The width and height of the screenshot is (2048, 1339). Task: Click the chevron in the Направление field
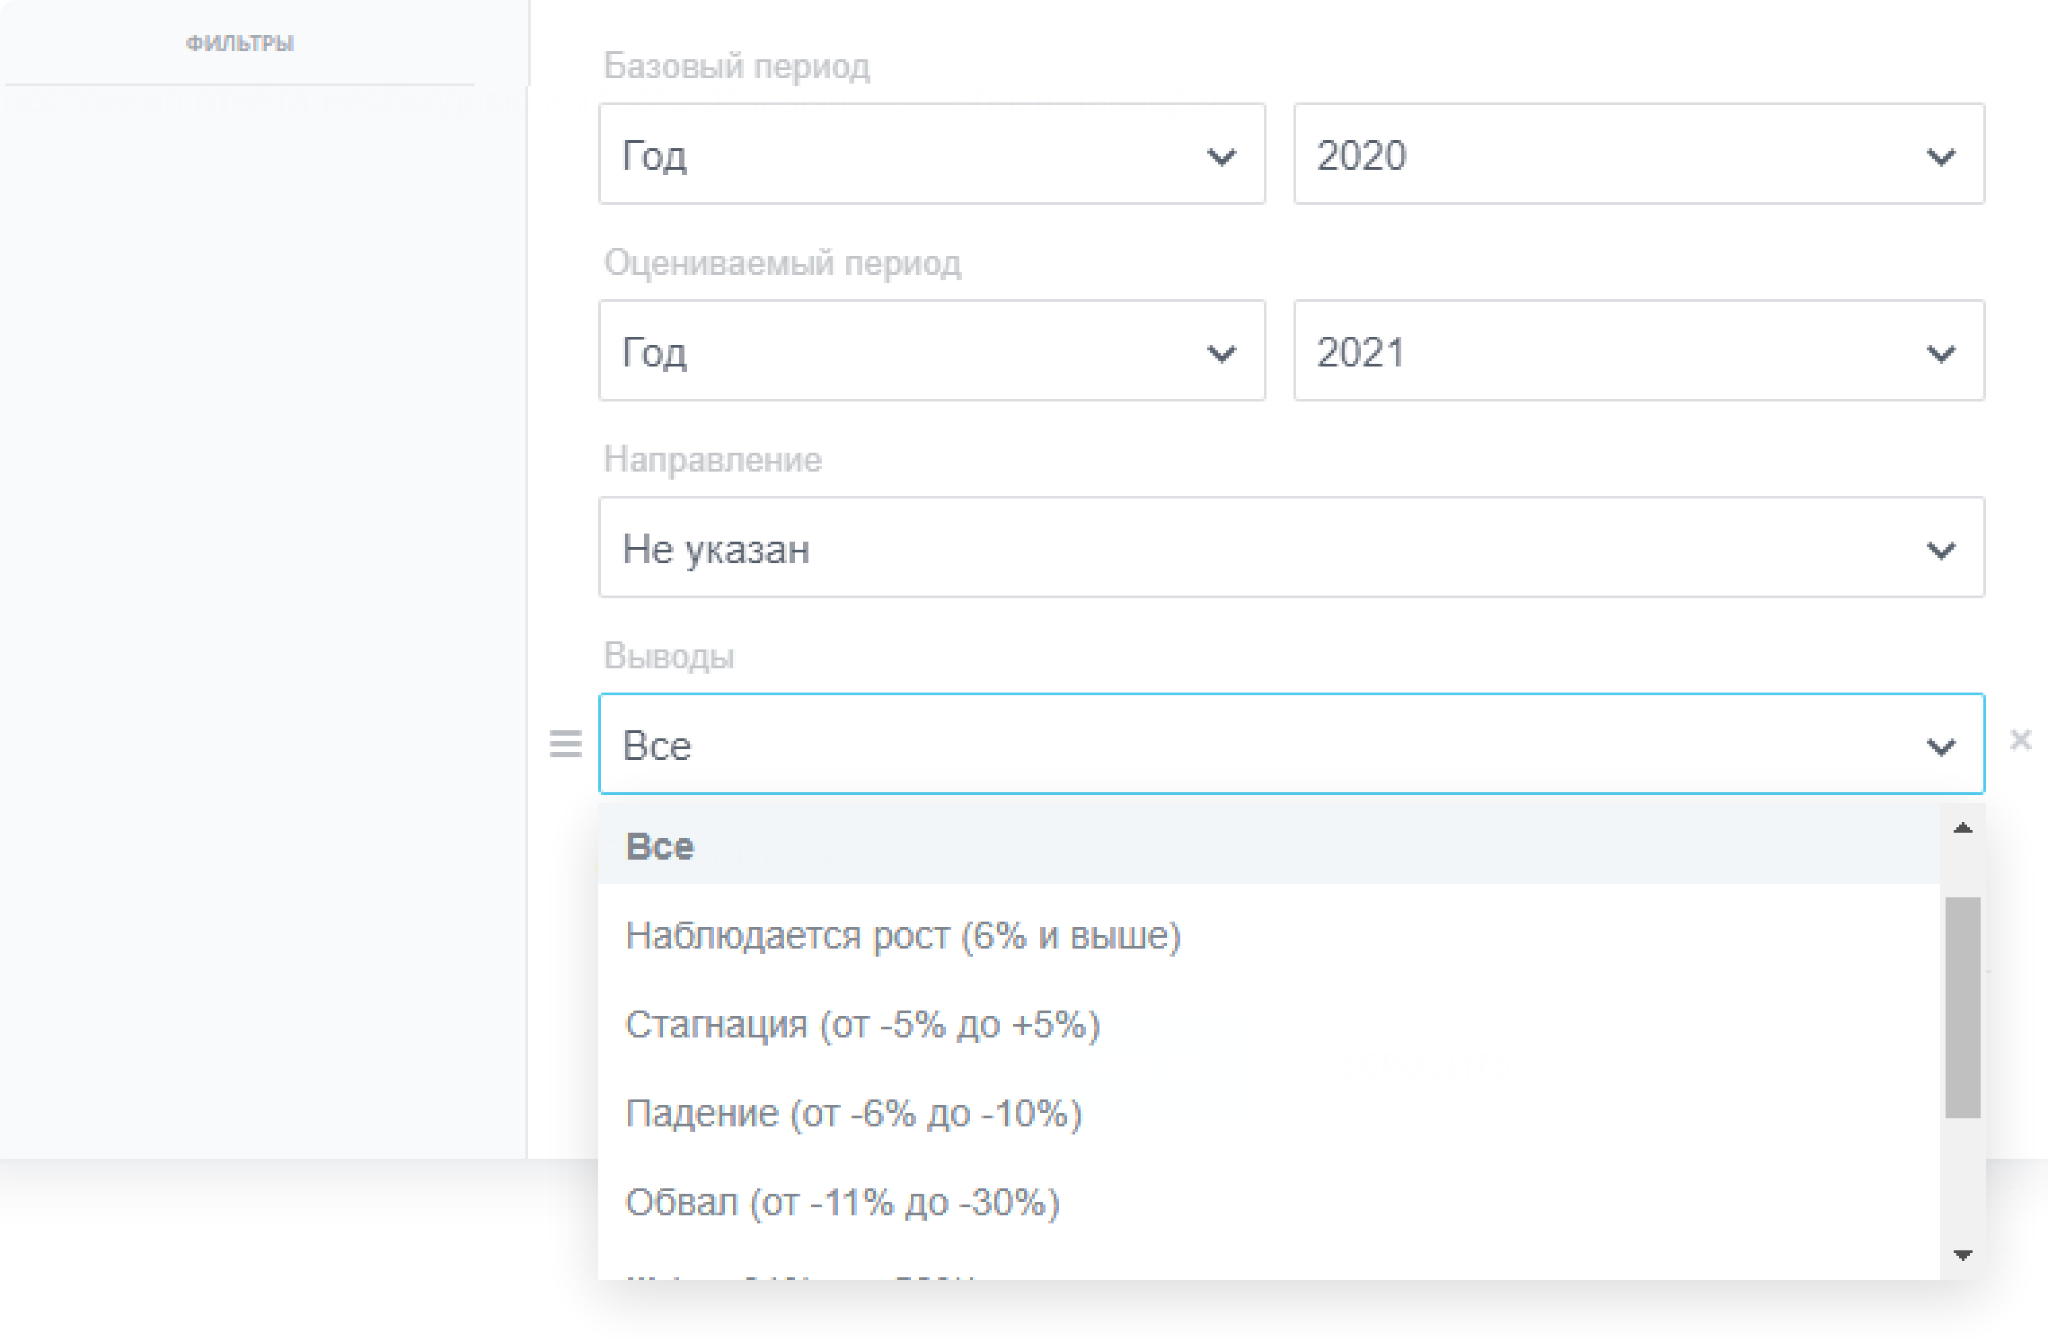click(x=1940, y=550)
